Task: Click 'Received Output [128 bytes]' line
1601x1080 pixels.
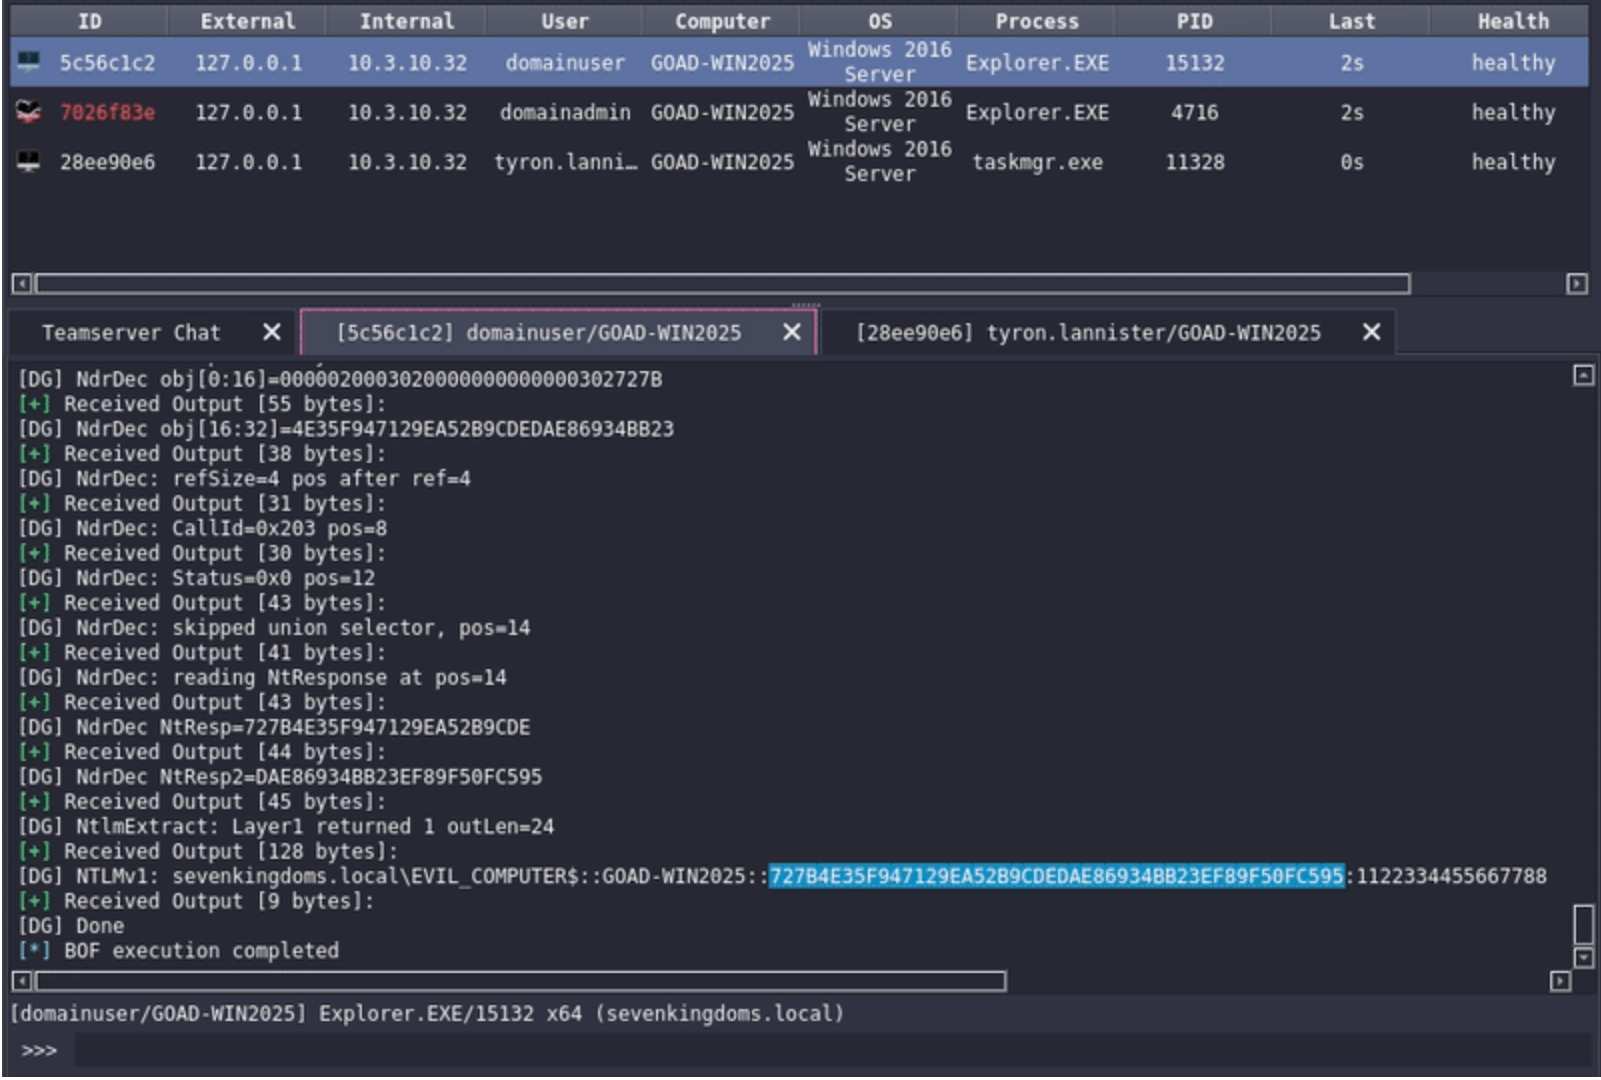Action: point(207,851)
